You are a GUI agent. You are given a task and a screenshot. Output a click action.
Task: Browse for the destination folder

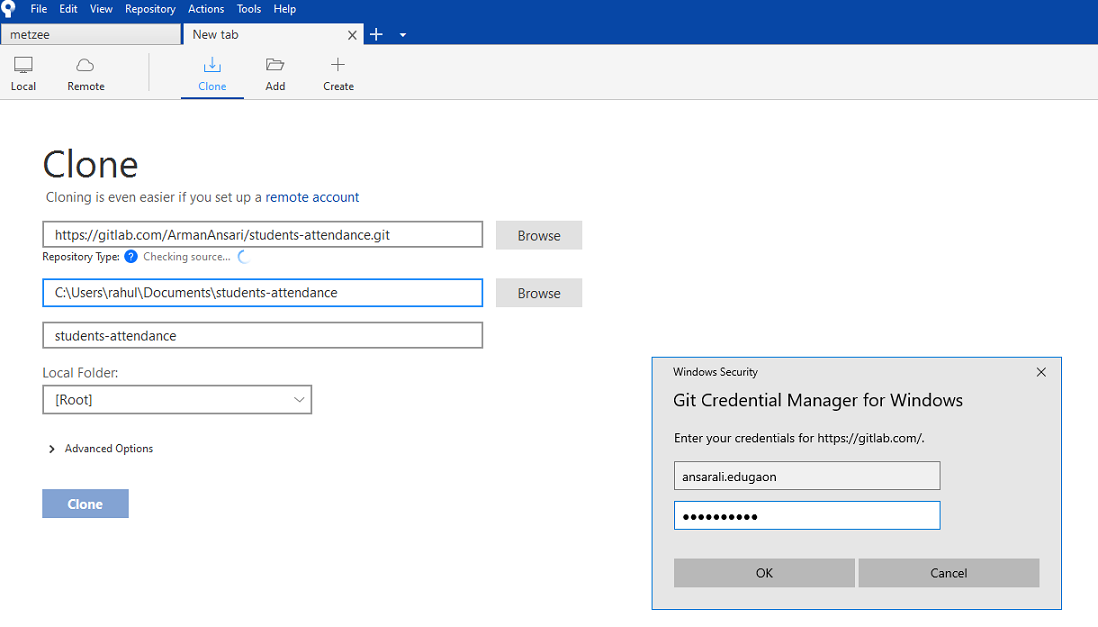coord(538,293)
